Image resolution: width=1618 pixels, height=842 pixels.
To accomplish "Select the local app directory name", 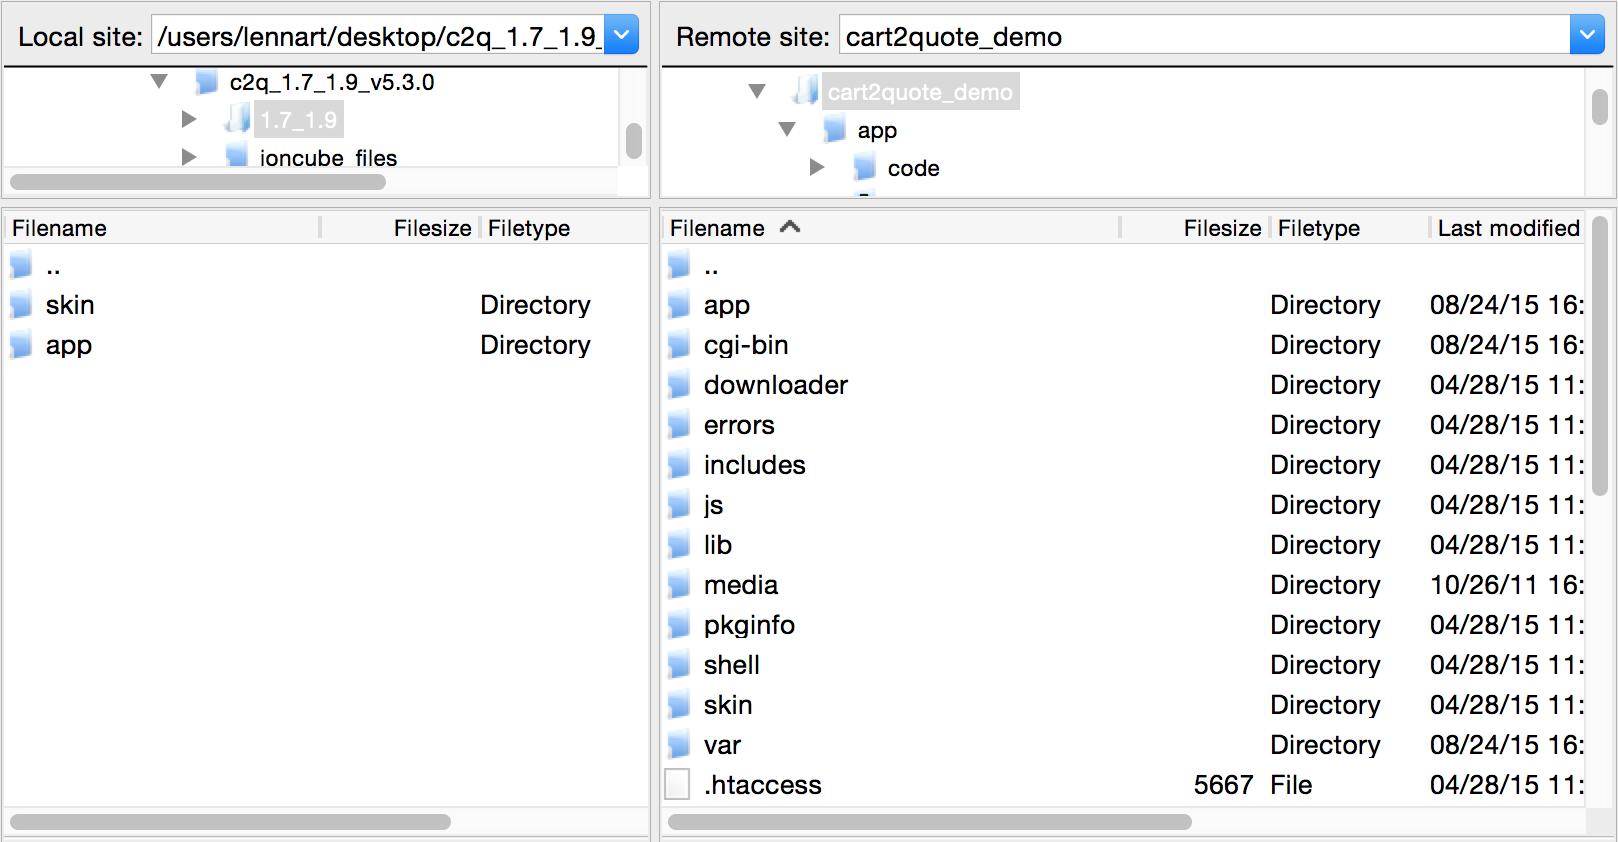I will point(69,346).
